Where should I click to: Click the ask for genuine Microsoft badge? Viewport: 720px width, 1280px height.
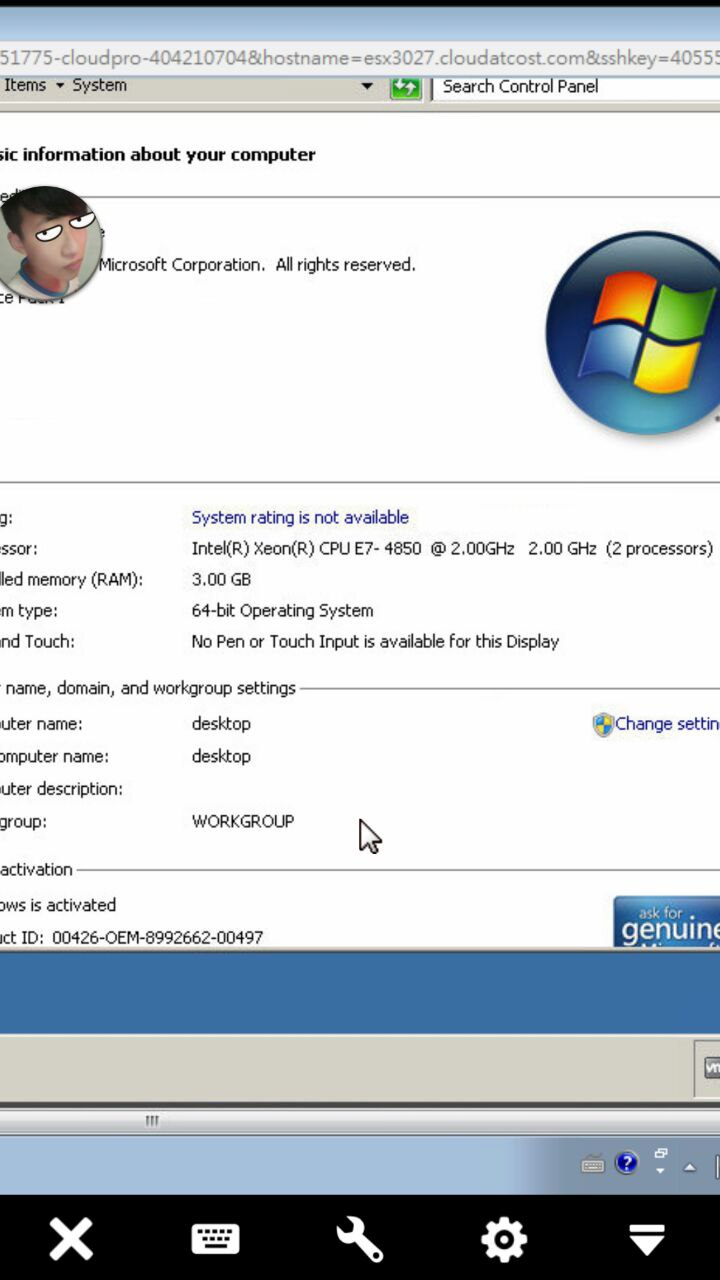(666, 921)
